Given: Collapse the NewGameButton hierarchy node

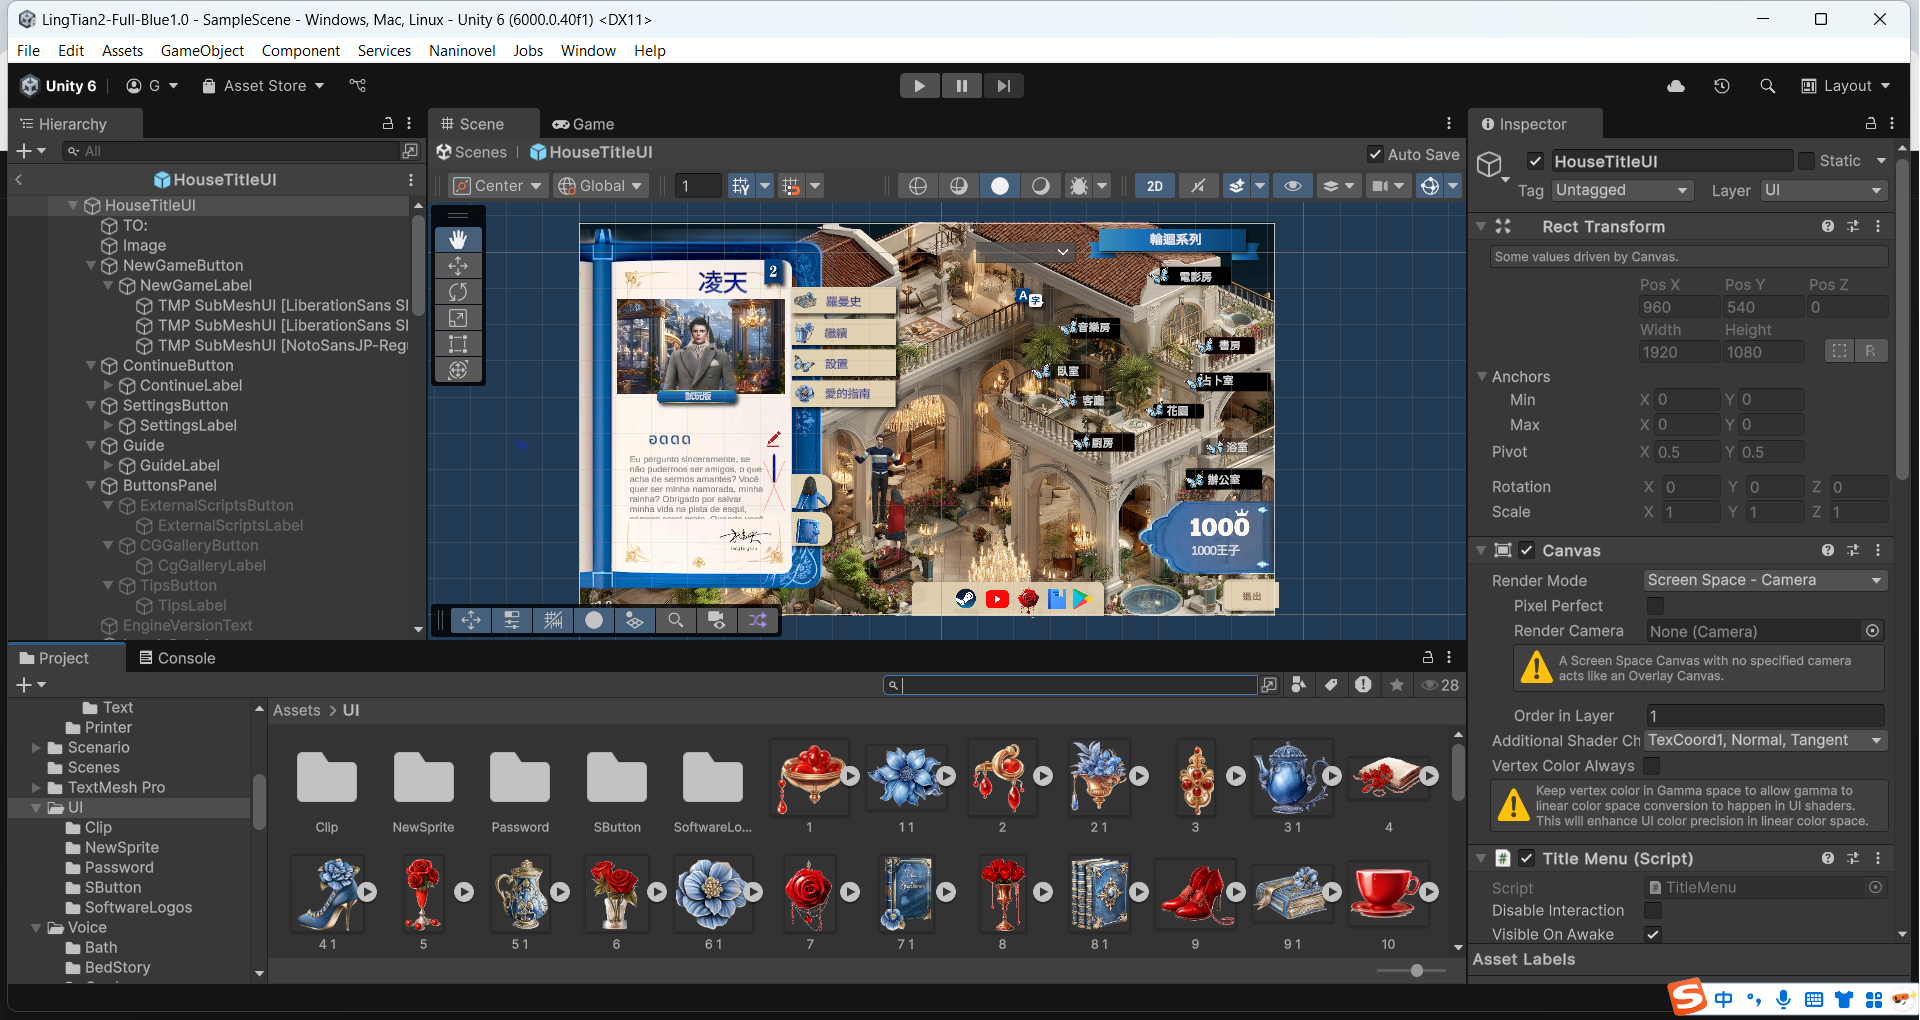Looking at the screenshot, I should [91, 266].
